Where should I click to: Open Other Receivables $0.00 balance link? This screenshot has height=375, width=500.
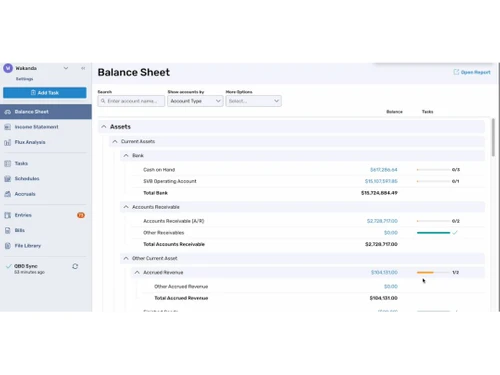point(391,233)
